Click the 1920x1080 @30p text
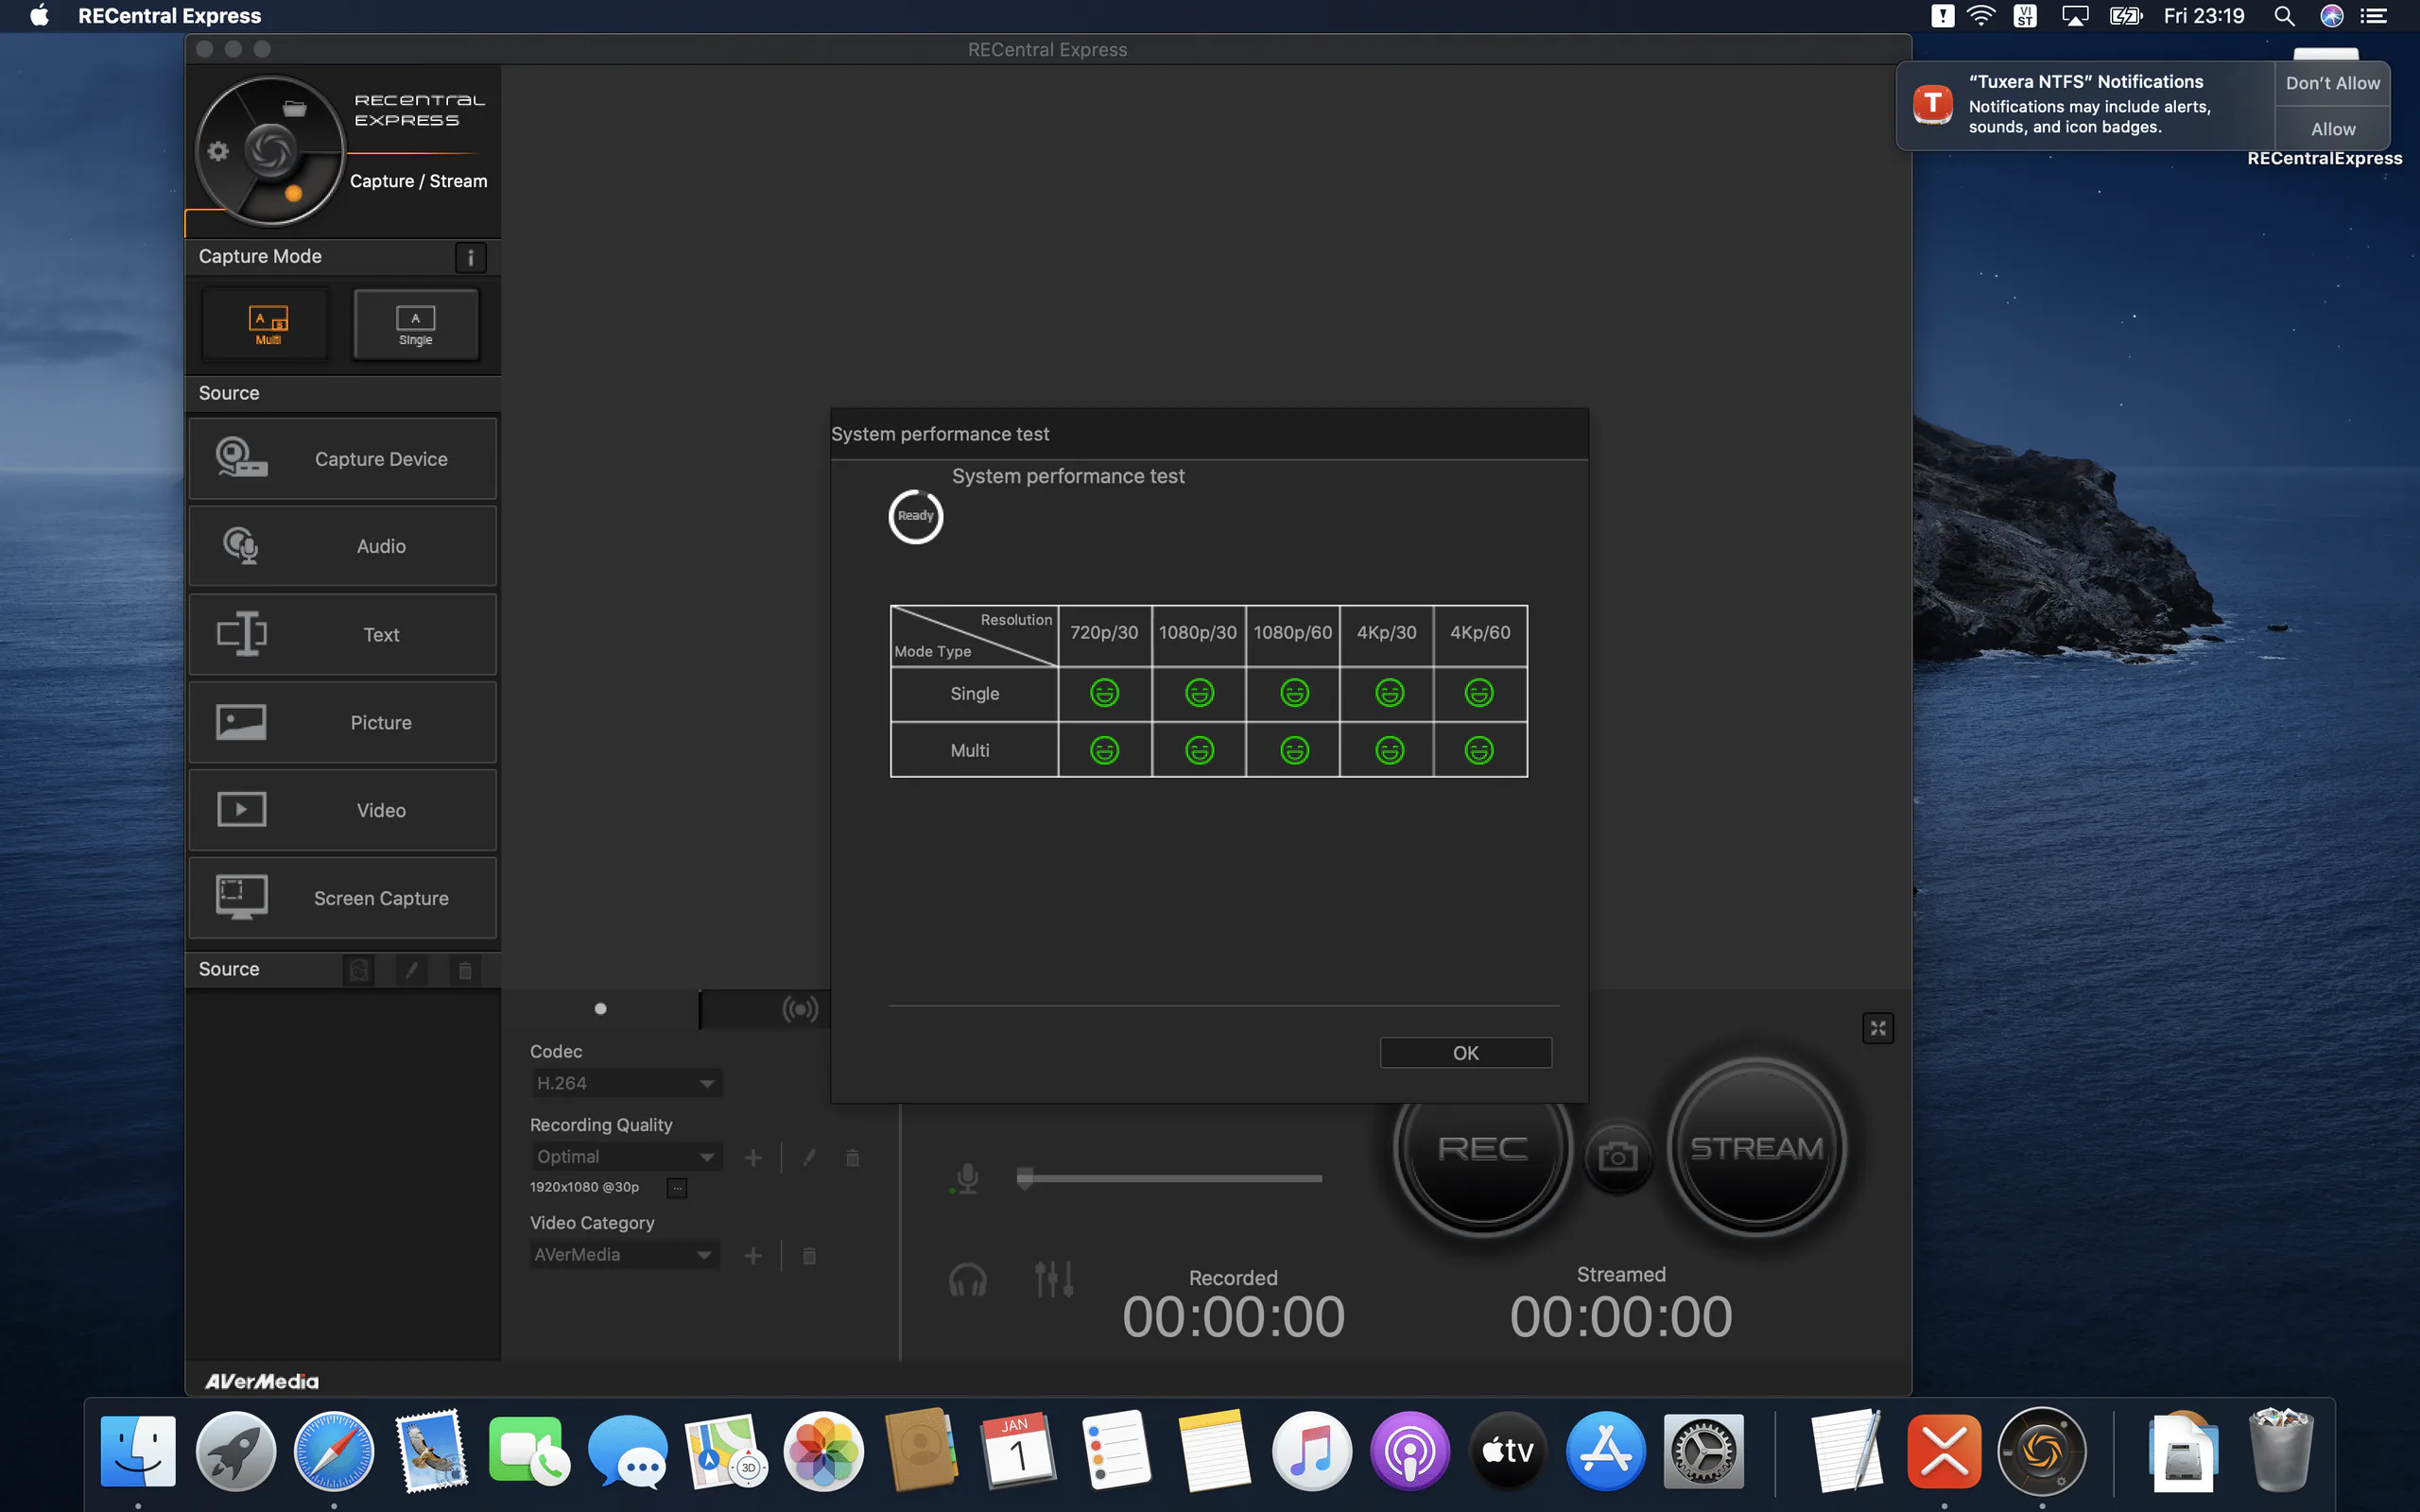The width and height of the screenshot is (2420, 1512). click(x=584, y=1187)
